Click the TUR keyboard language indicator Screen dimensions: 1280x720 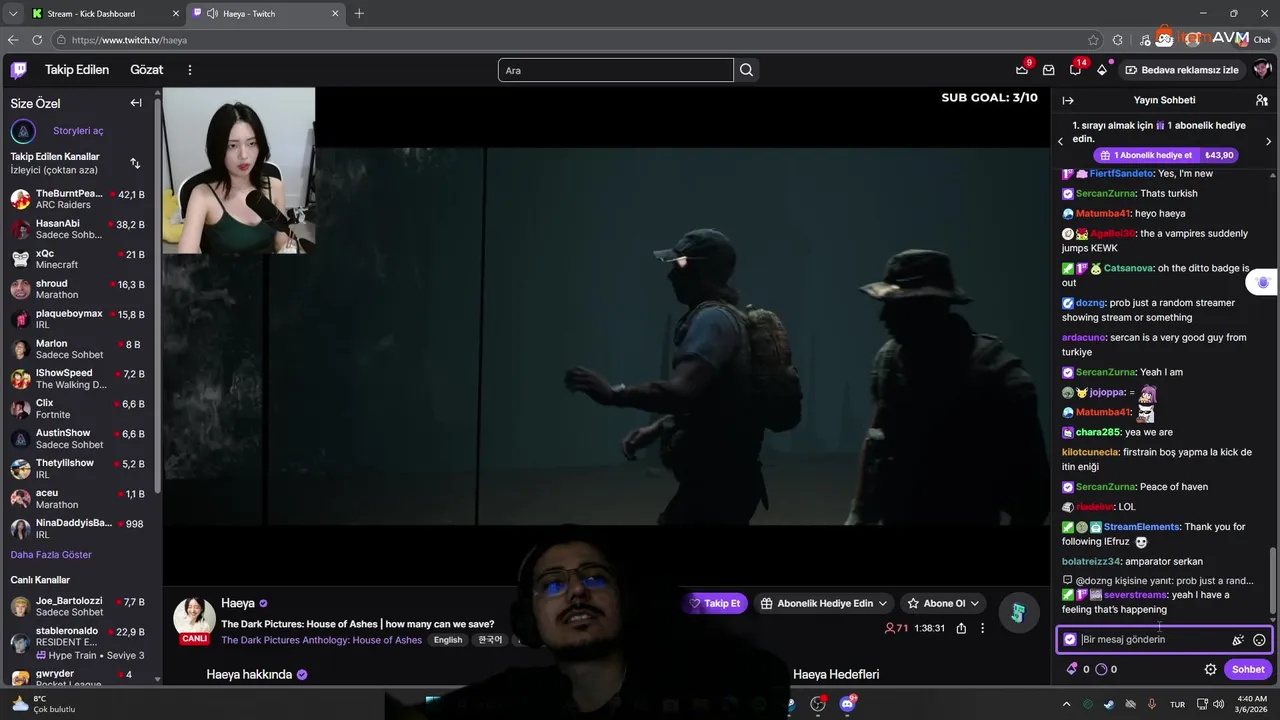(1177, 704)
